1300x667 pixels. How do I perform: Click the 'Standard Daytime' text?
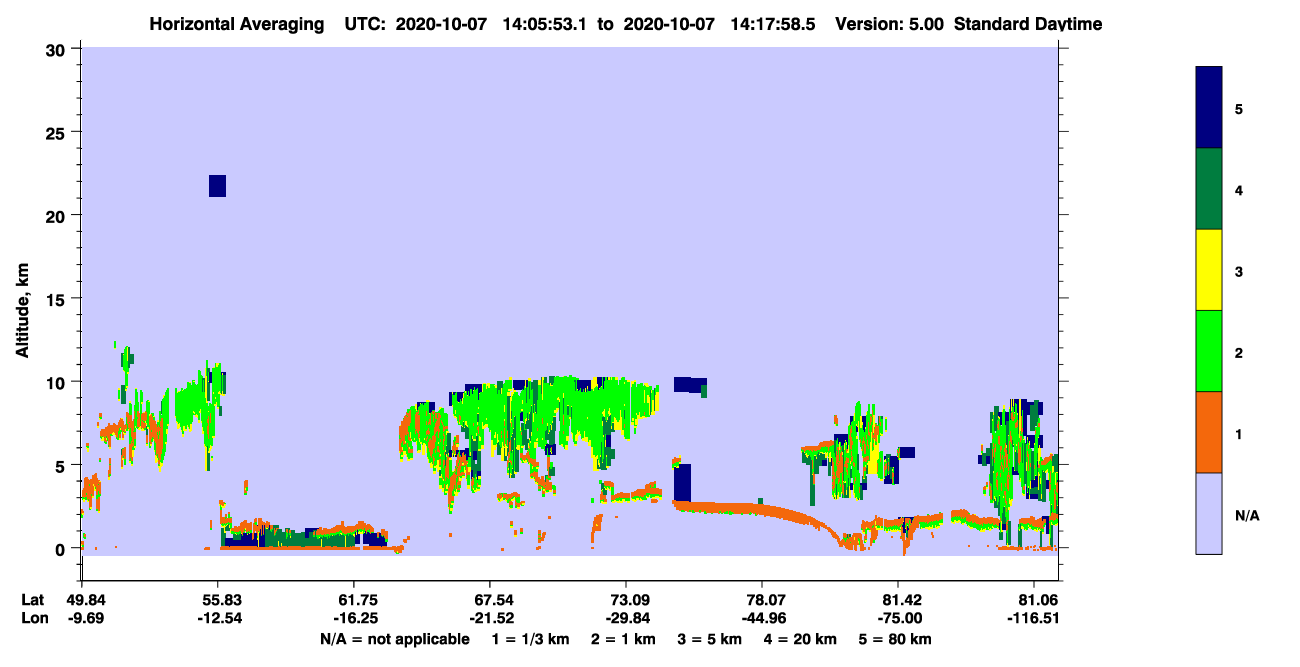coord(1028,24)
